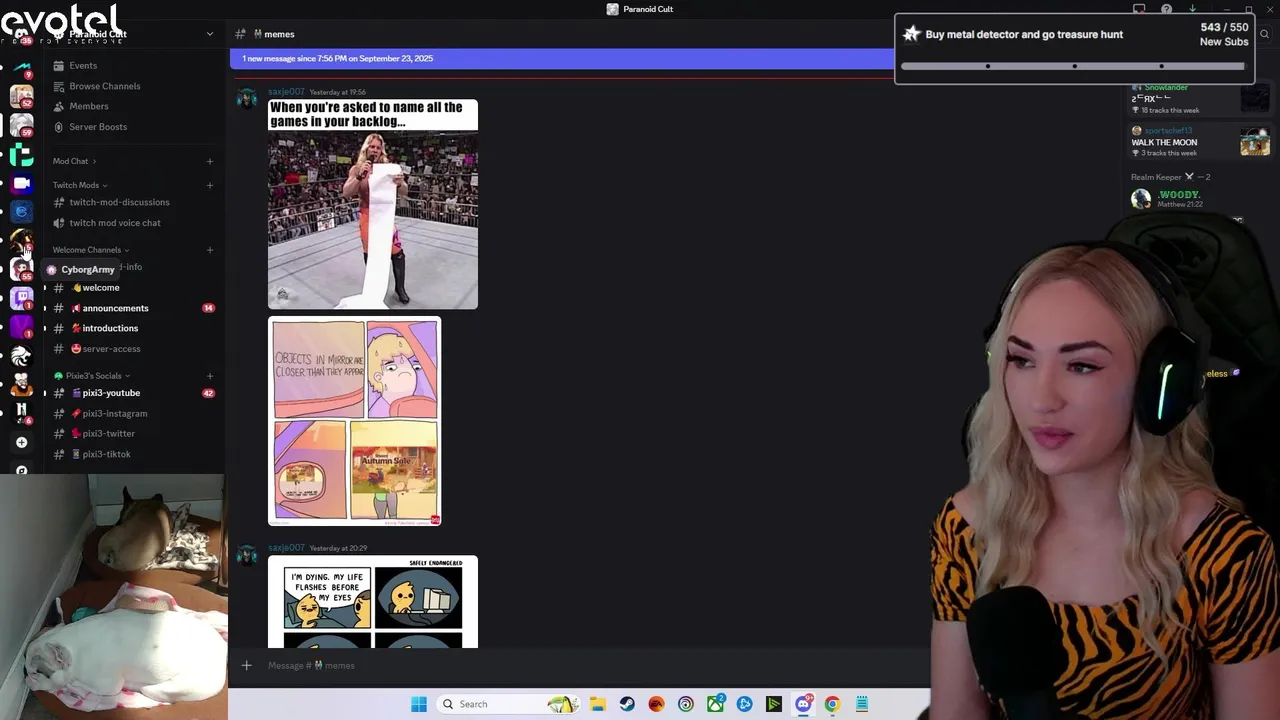1280x720 pixels.
Task: Click the message input for memes channel
Action: click(590, 666)
